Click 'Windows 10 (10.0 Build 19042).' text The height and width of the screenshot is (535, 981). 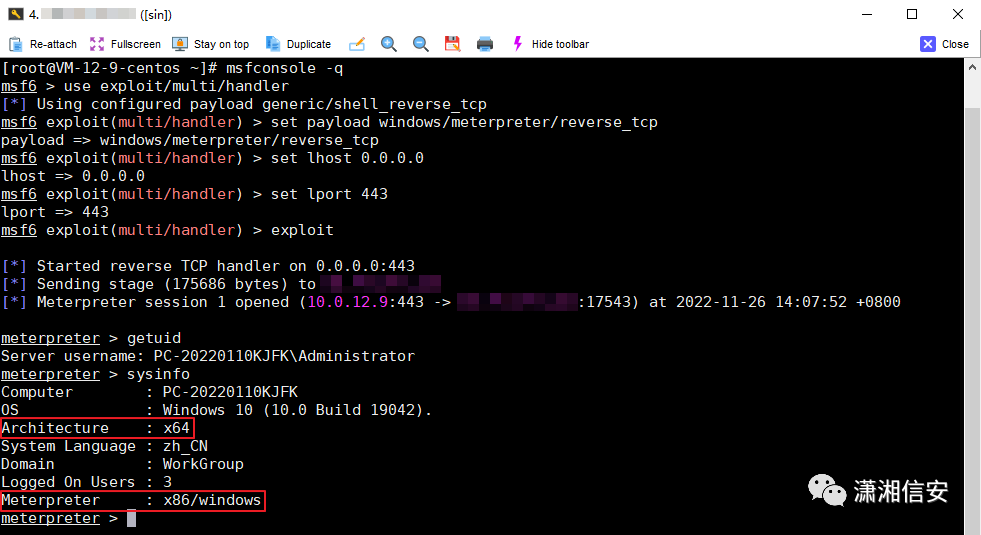tap(297, 410)
